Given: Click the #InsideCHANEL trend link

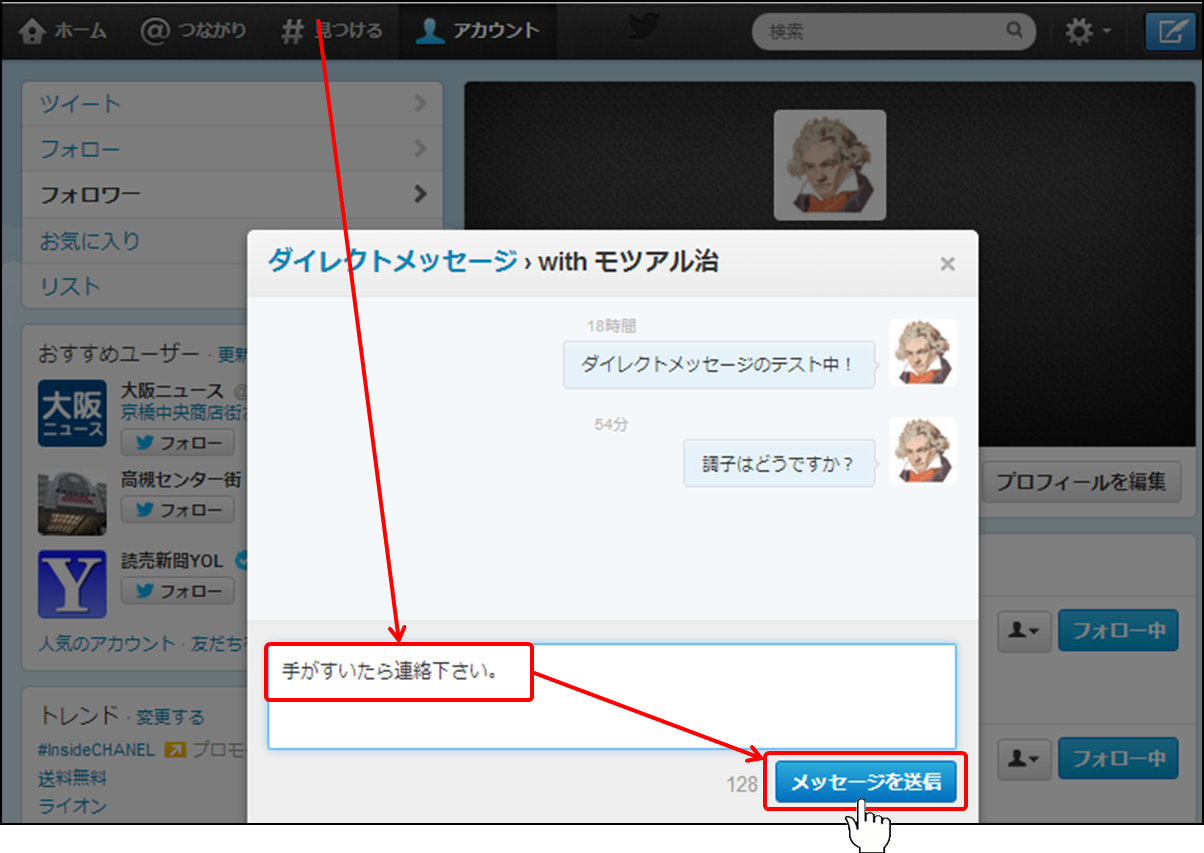Looking at the screenshot, I should (x=97, y=749).
